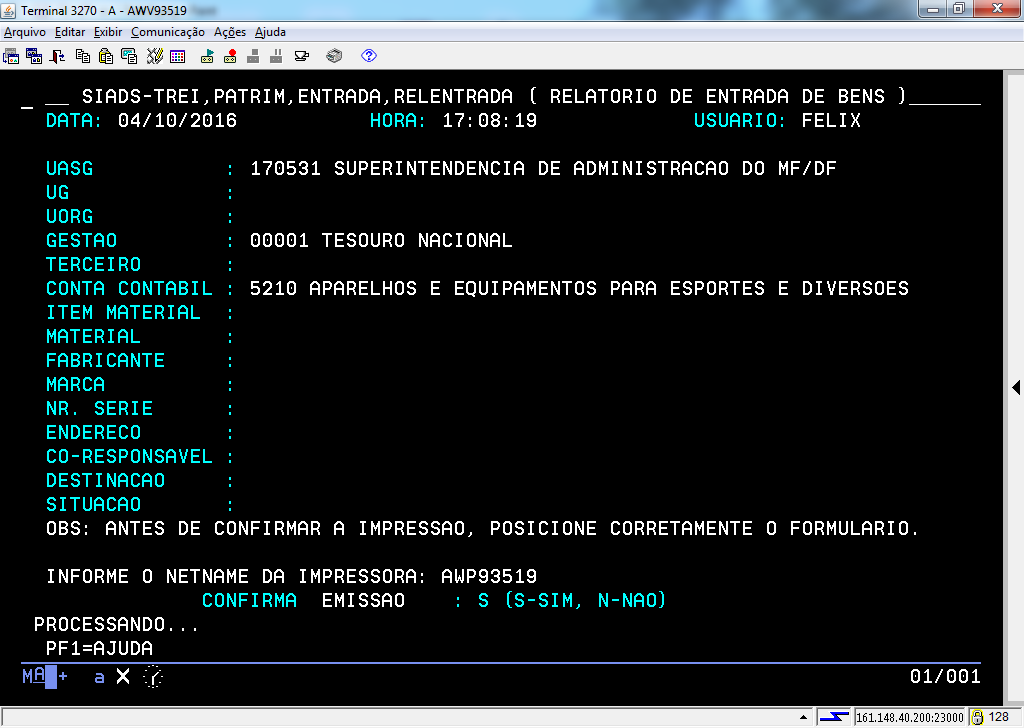Click the UG field label
Image resolution: width=1024 pixels, height=728 pixels.
click(57, 193)
